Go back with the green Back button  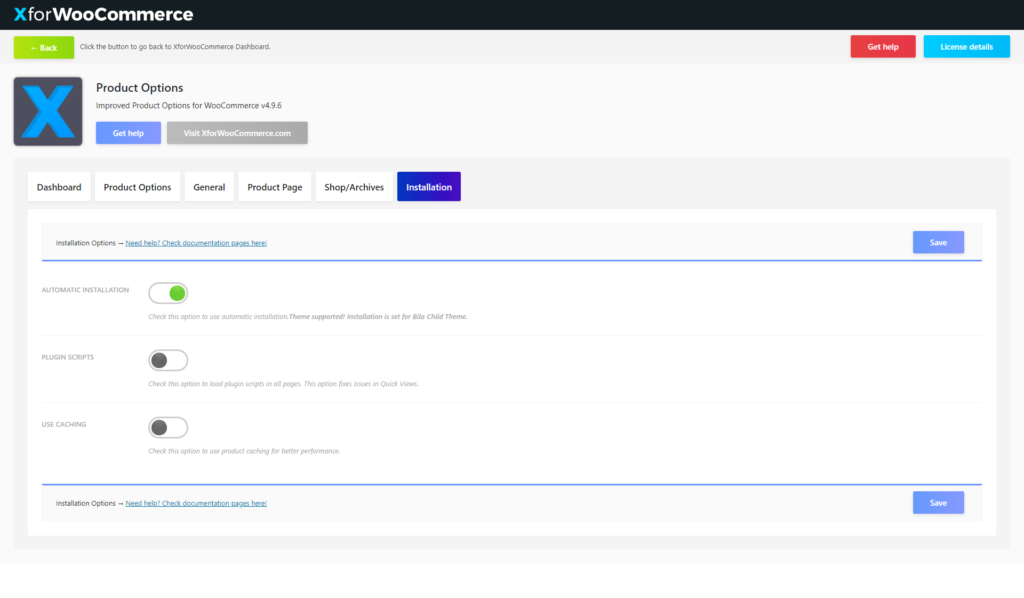pyautogui.click(x=44, y=48)
